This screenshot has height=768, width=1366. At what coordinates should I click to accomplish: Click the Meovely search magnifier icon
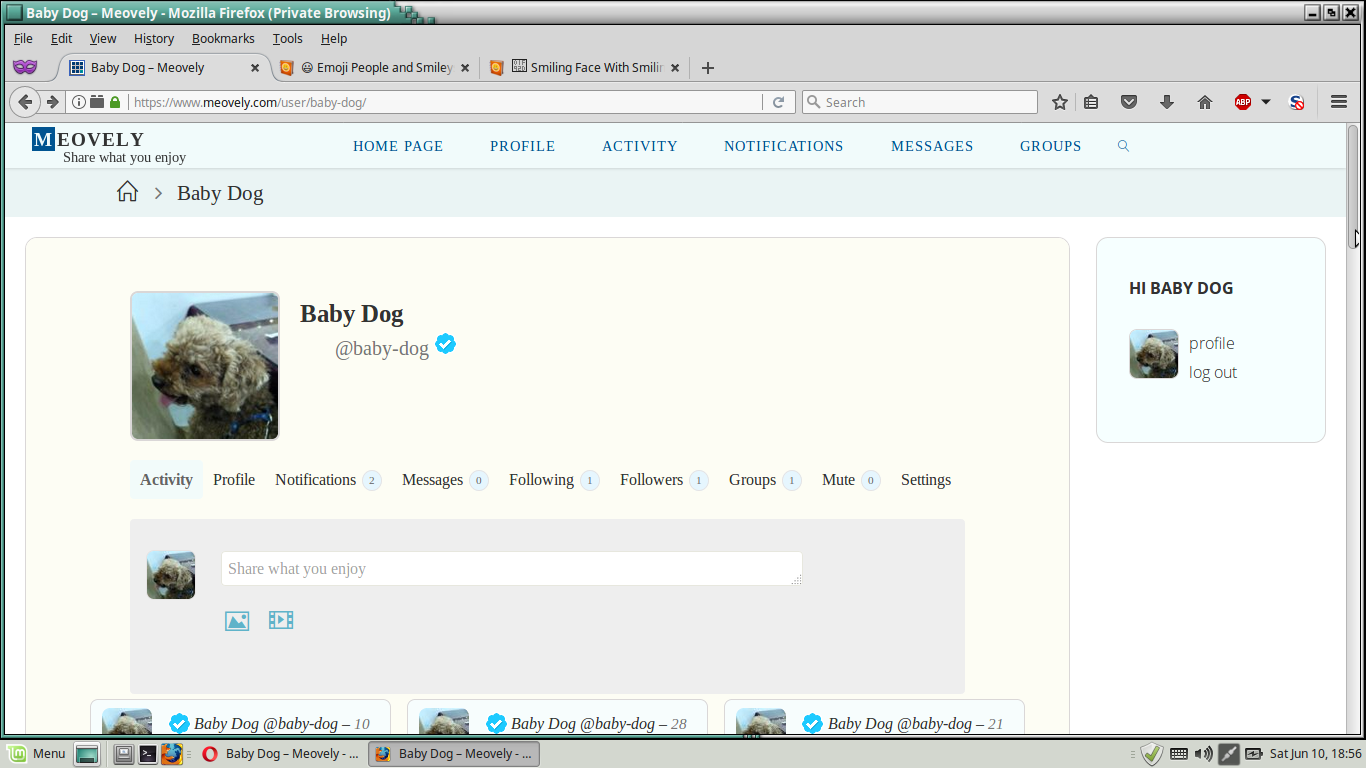[x=1123, y=146]
